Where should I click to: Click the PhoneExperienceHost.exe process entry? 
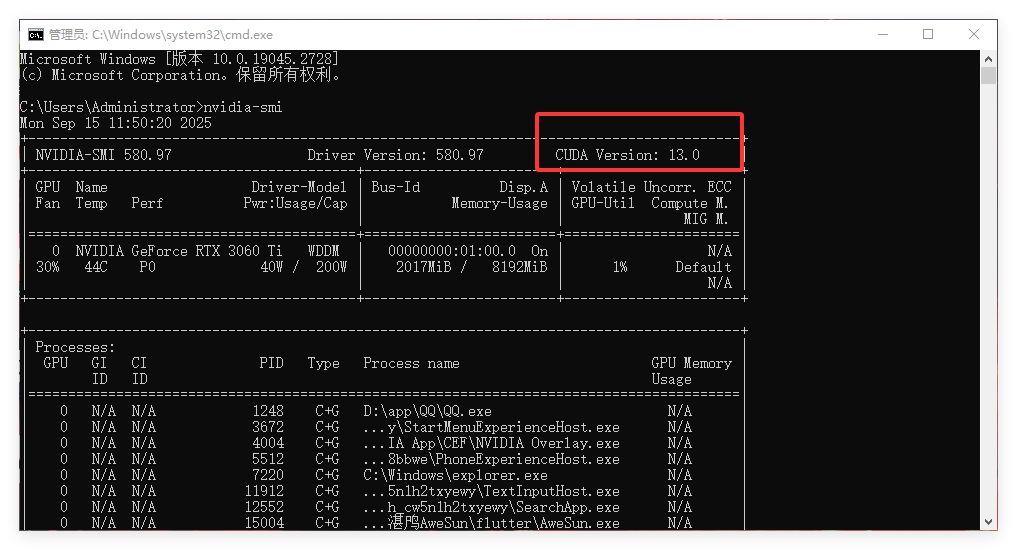[492, 460]
